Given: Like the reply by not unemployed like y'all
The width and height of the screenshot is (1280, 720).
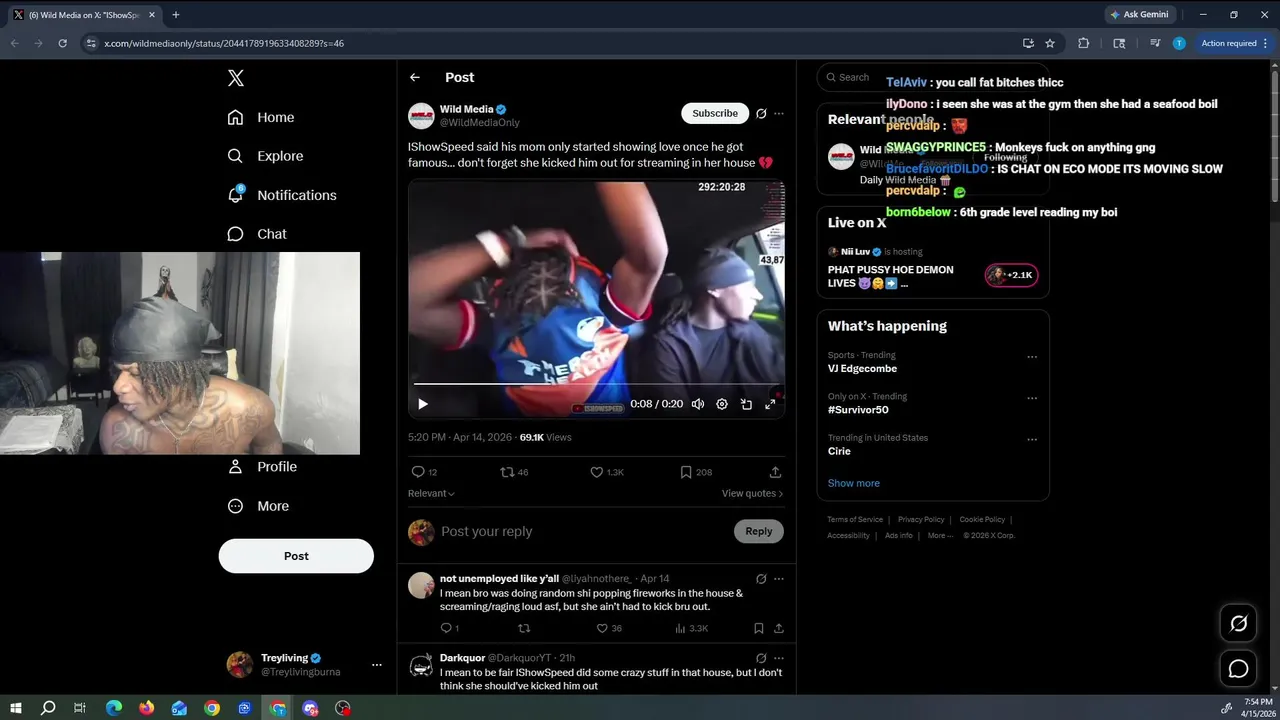Looking at the screenshot, I should (x=609, y=628).
